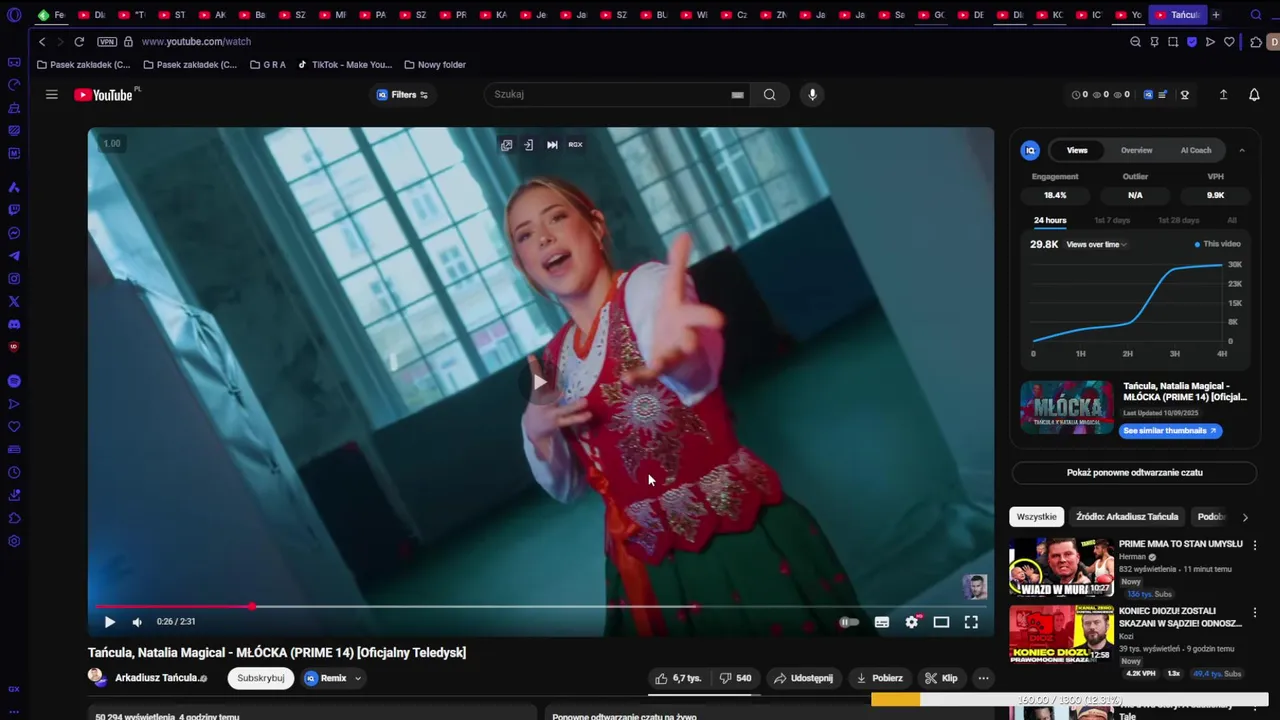Click Pokaż ponowne odtwarzanie czatu button
Viewport: 1280px width, 720px height.
(1134, 472)
